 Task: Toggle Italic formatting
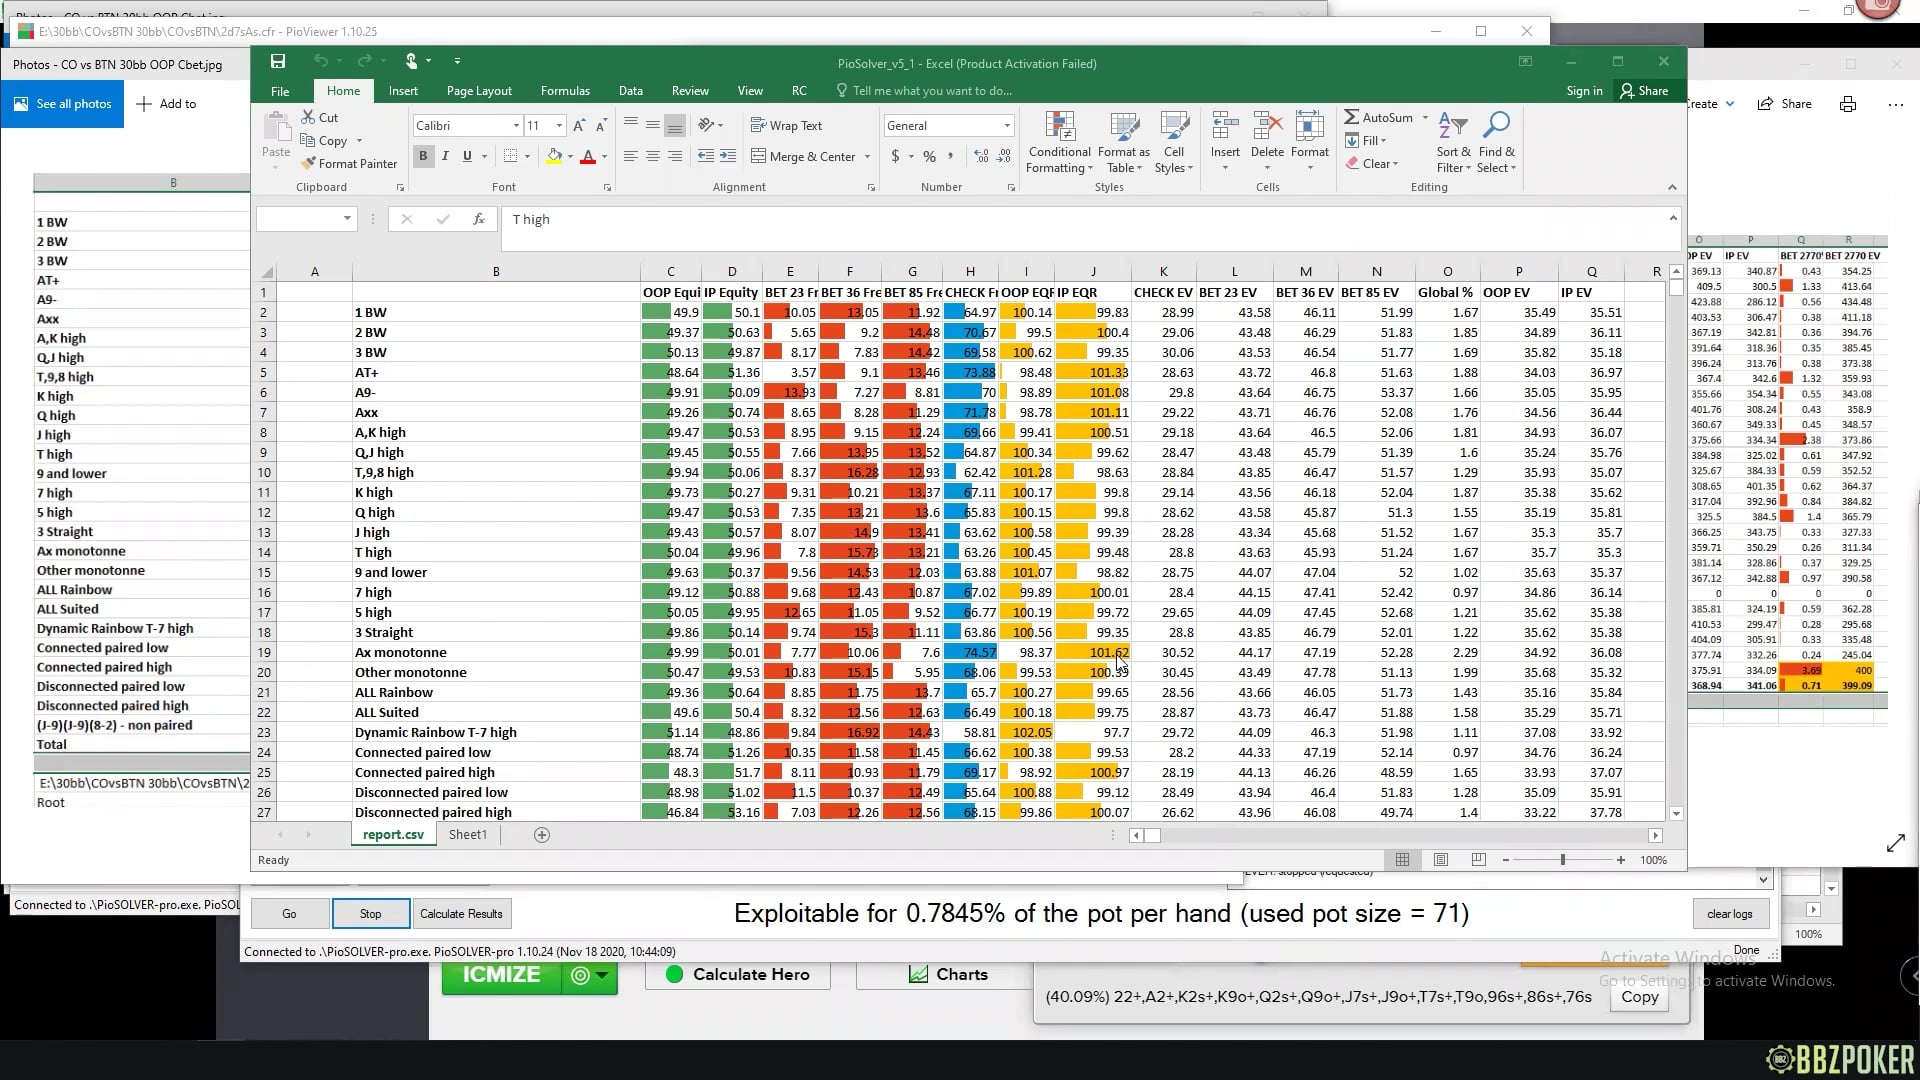(445, 156)
